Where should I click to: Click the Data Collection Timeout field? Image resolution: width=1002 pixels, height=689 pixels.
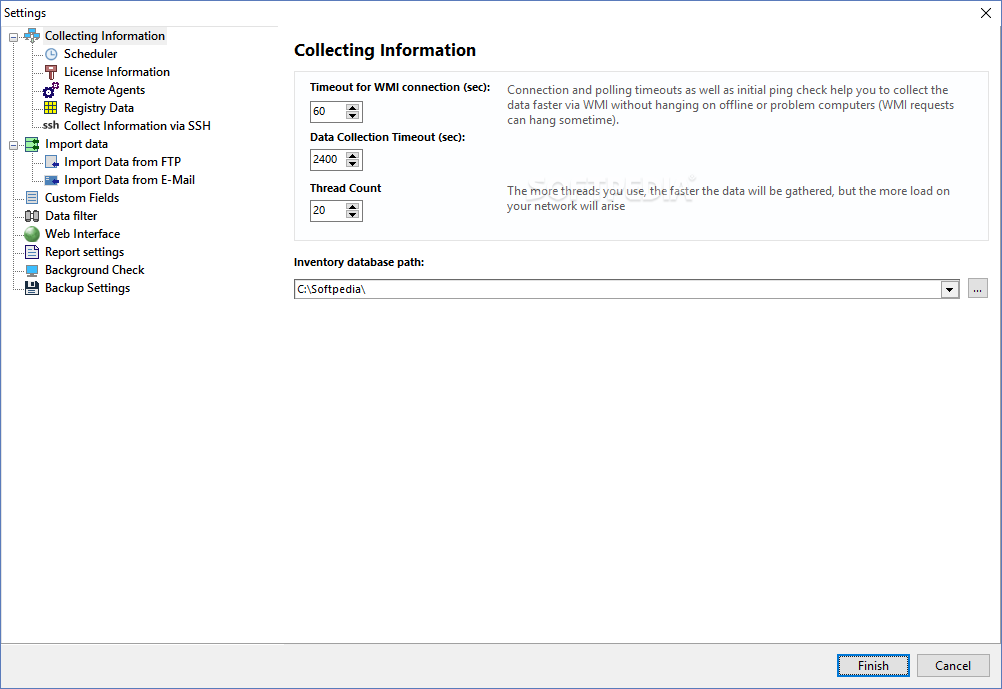(x=328, y=160)
